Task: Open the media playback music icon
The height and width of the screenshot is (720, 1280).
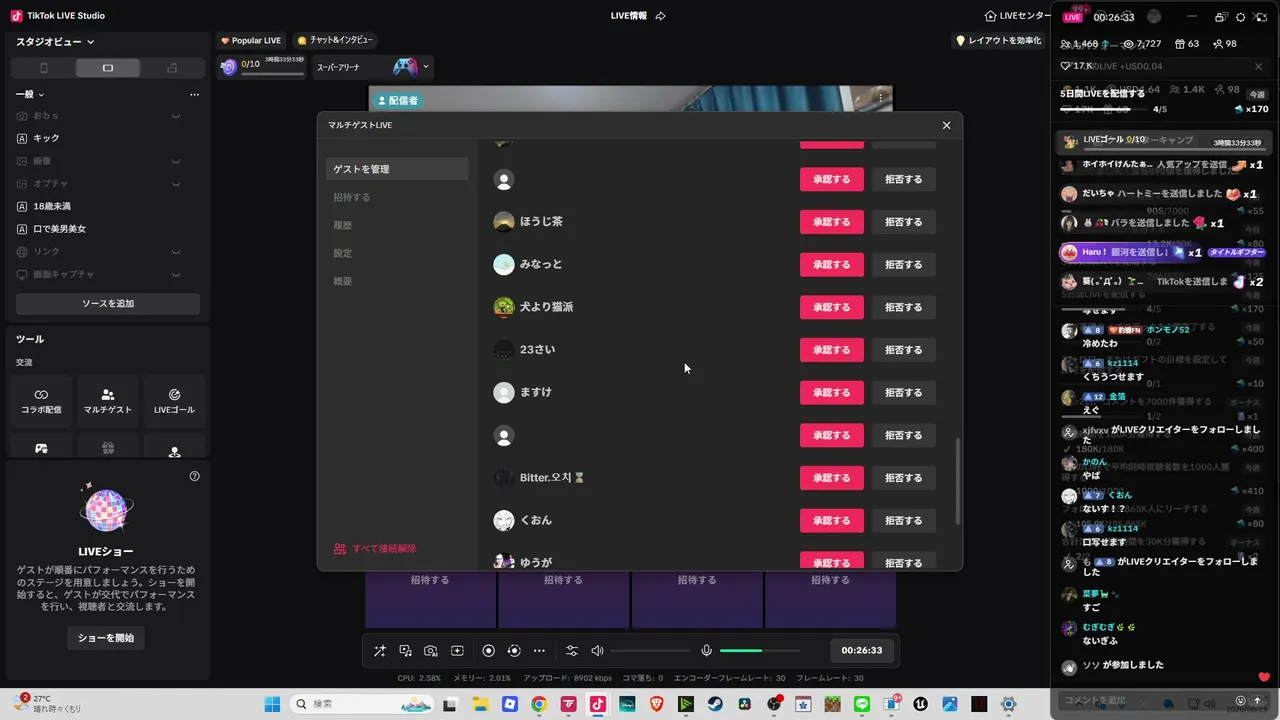Action: point(406,651)
